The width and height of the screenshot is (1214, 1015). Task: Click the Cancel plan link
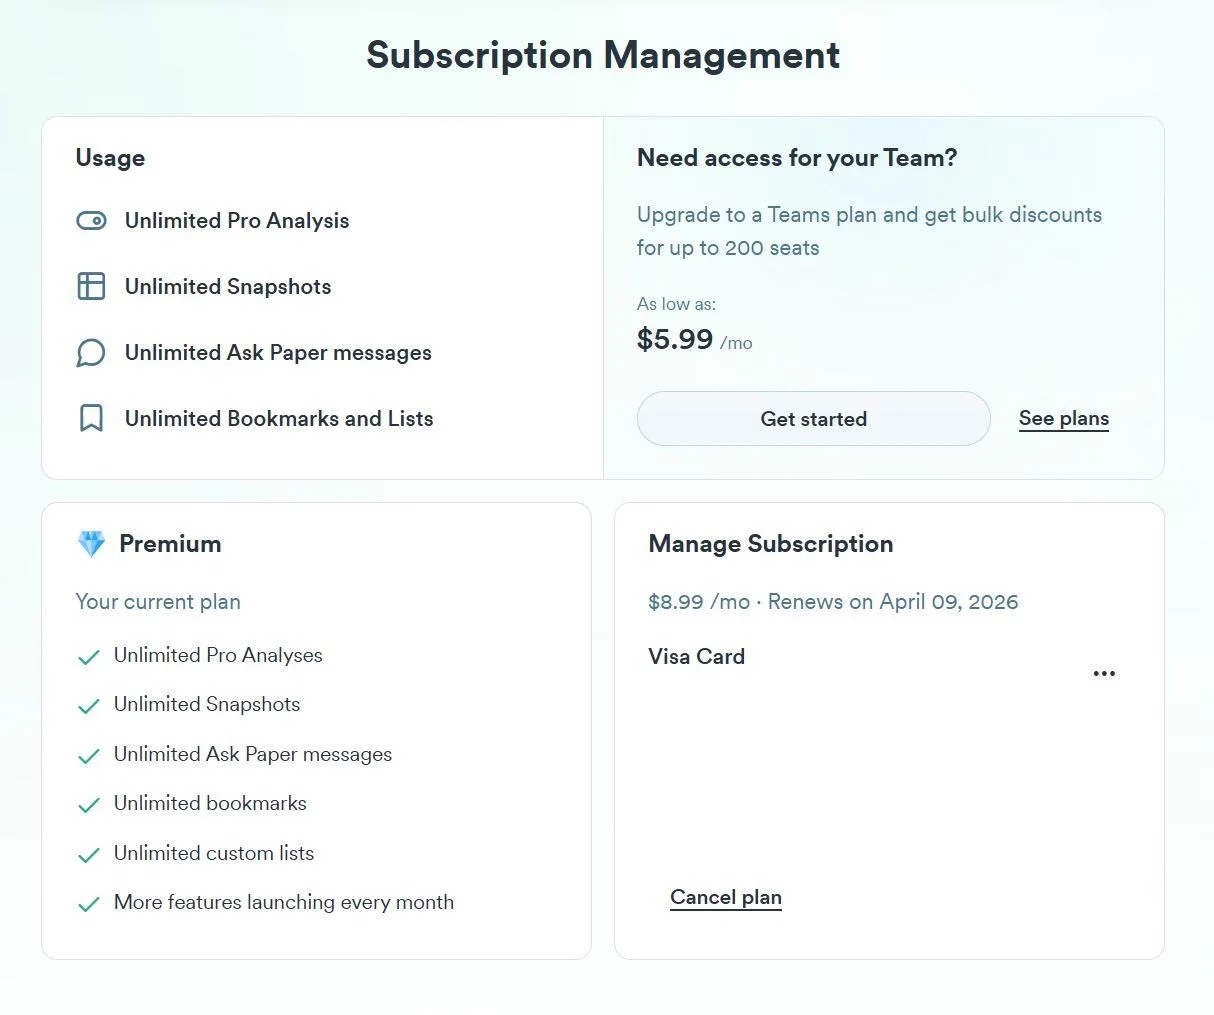point(726,897)
